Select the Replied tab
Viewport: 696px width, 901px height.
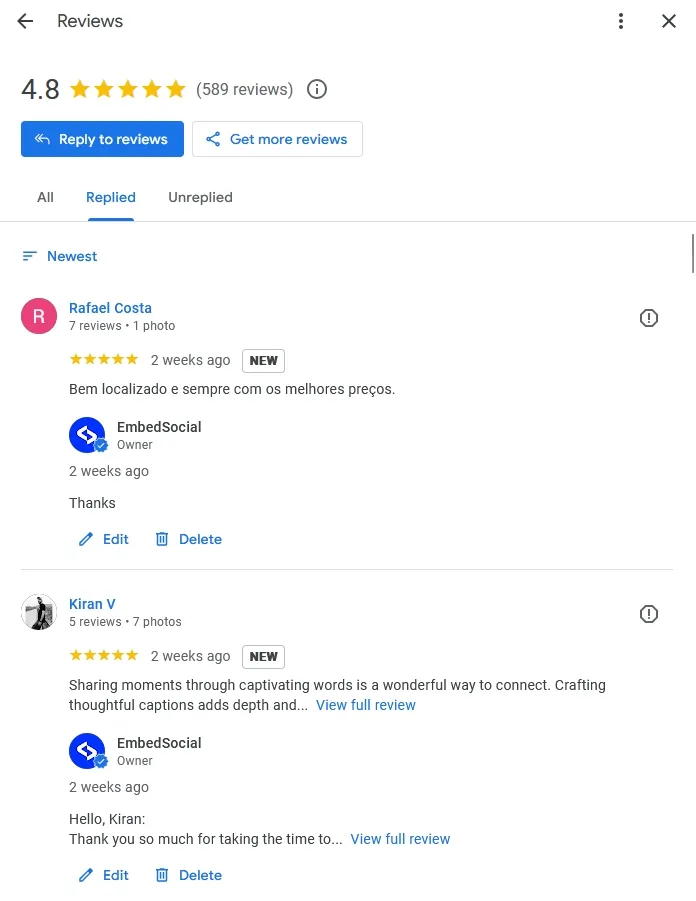point(111,197)
